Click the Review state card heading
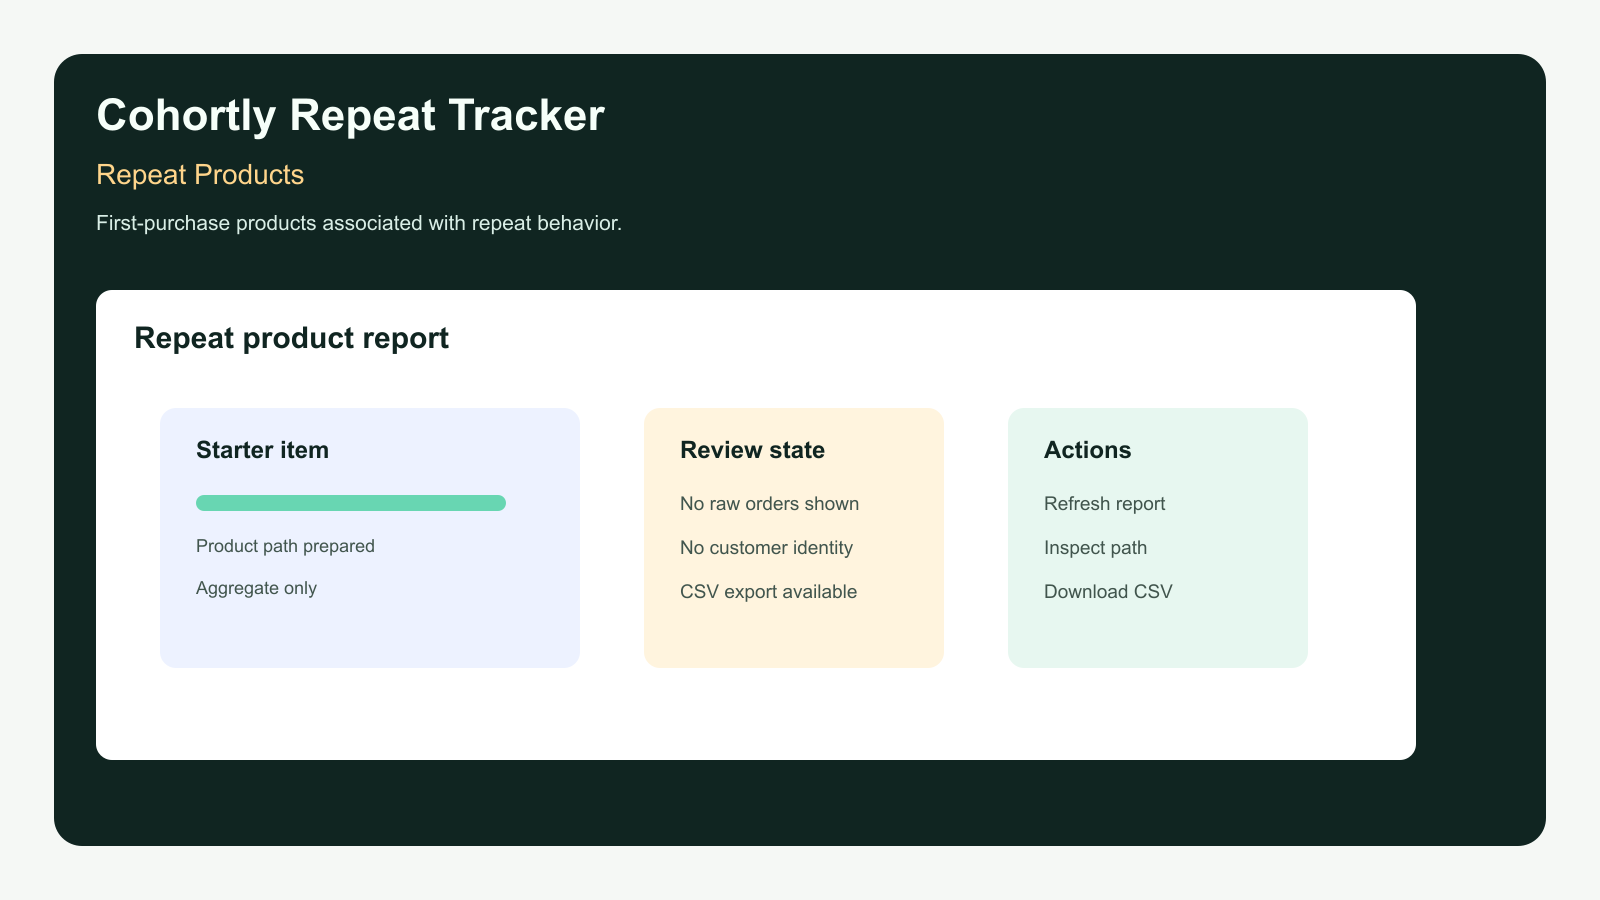Screen dimensions: 1600x900 [x=752, y=450]
